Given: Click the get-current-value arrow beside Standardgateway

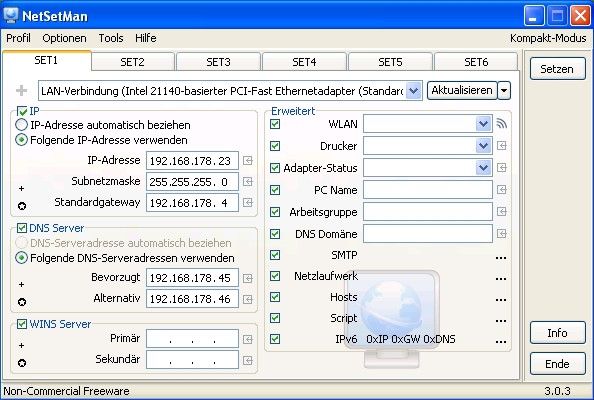Looking at the screenshot, I should [x=248, y=202].
